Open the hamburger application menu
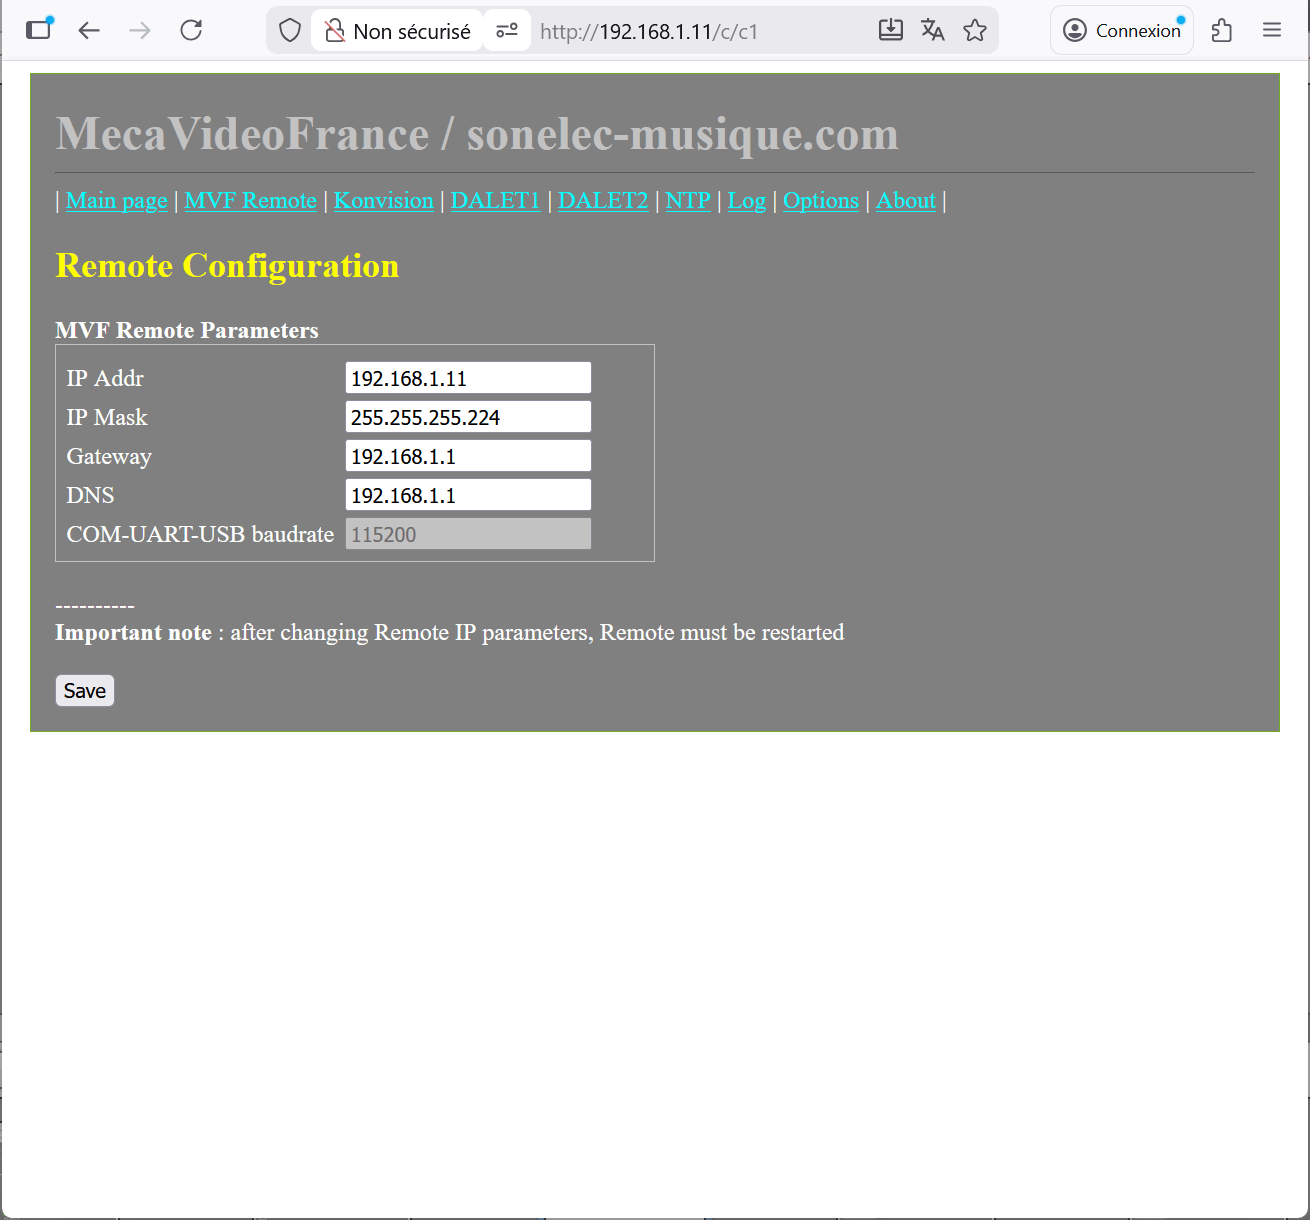The width and height of the screenshot is (1310, 1220). [1272, 30]
